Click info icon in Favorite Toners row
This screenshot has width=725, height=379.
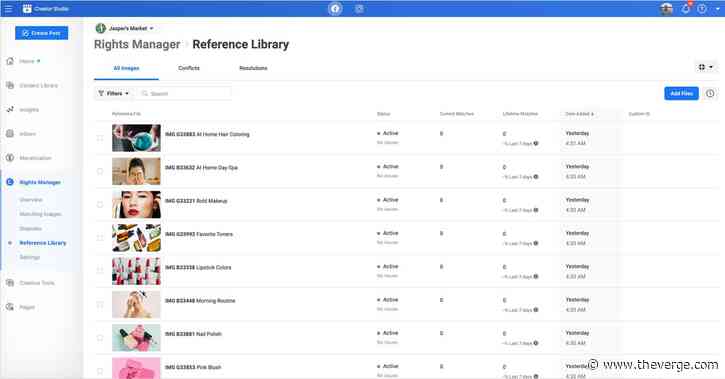[536, 243]
